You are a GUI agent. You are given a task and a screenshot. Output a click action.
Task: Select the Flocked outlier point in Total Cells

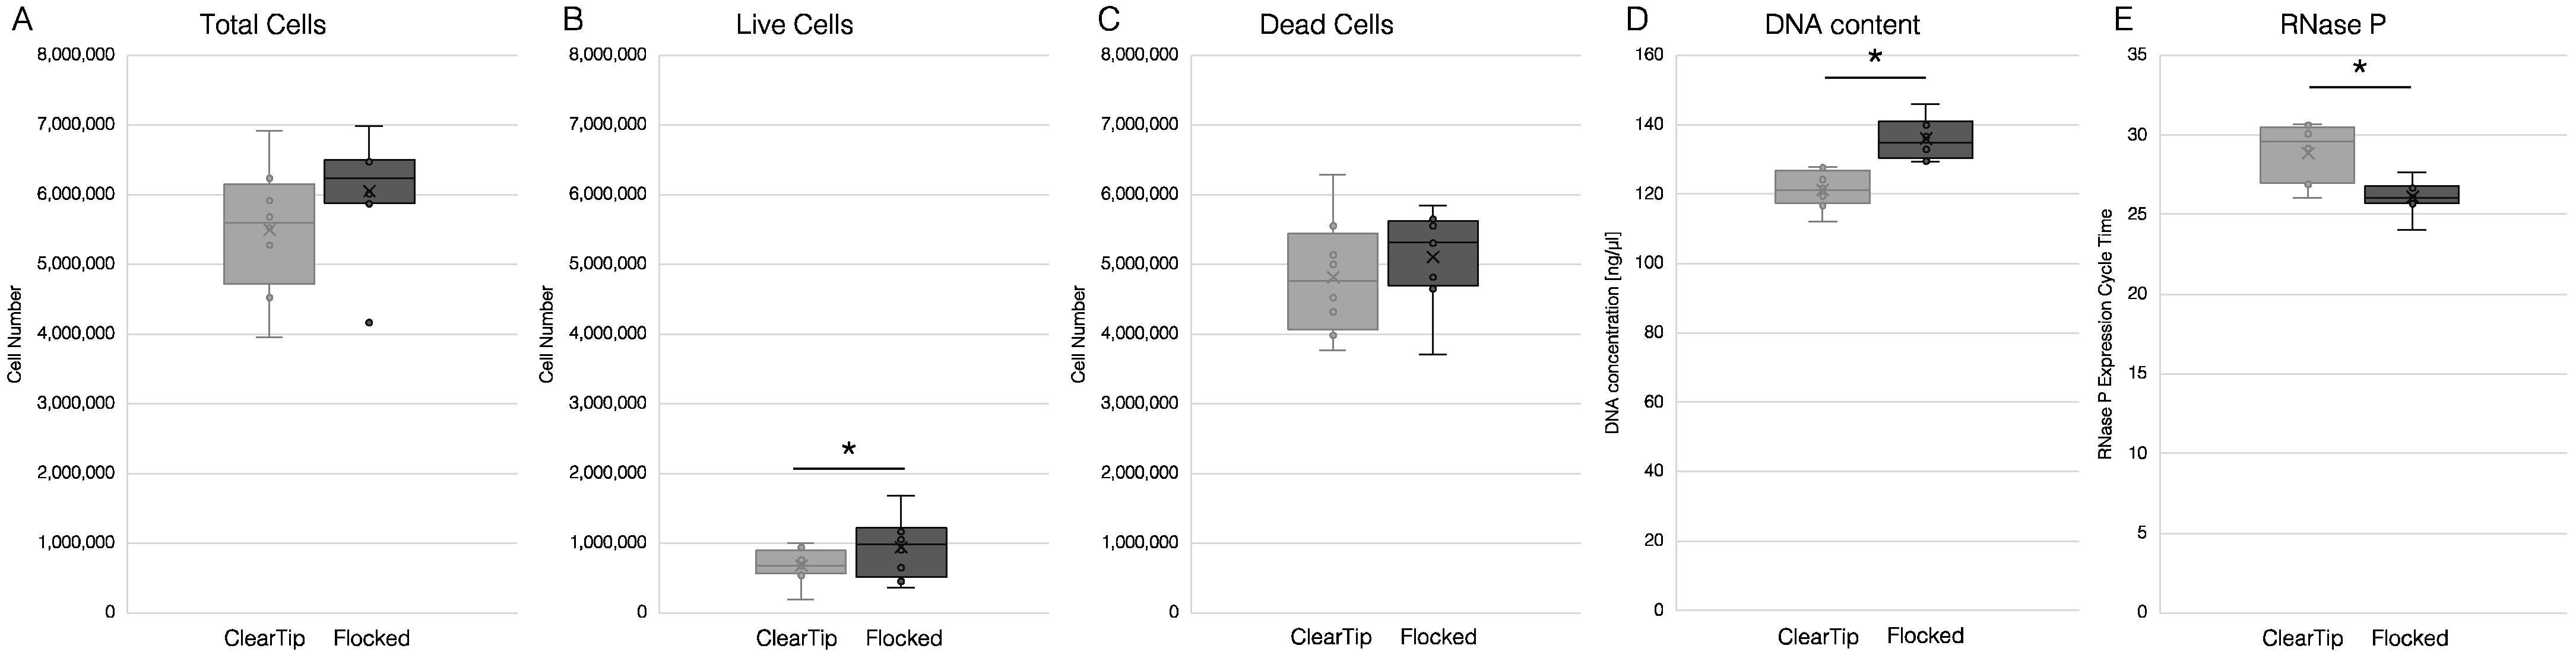[x=369, y=322]
